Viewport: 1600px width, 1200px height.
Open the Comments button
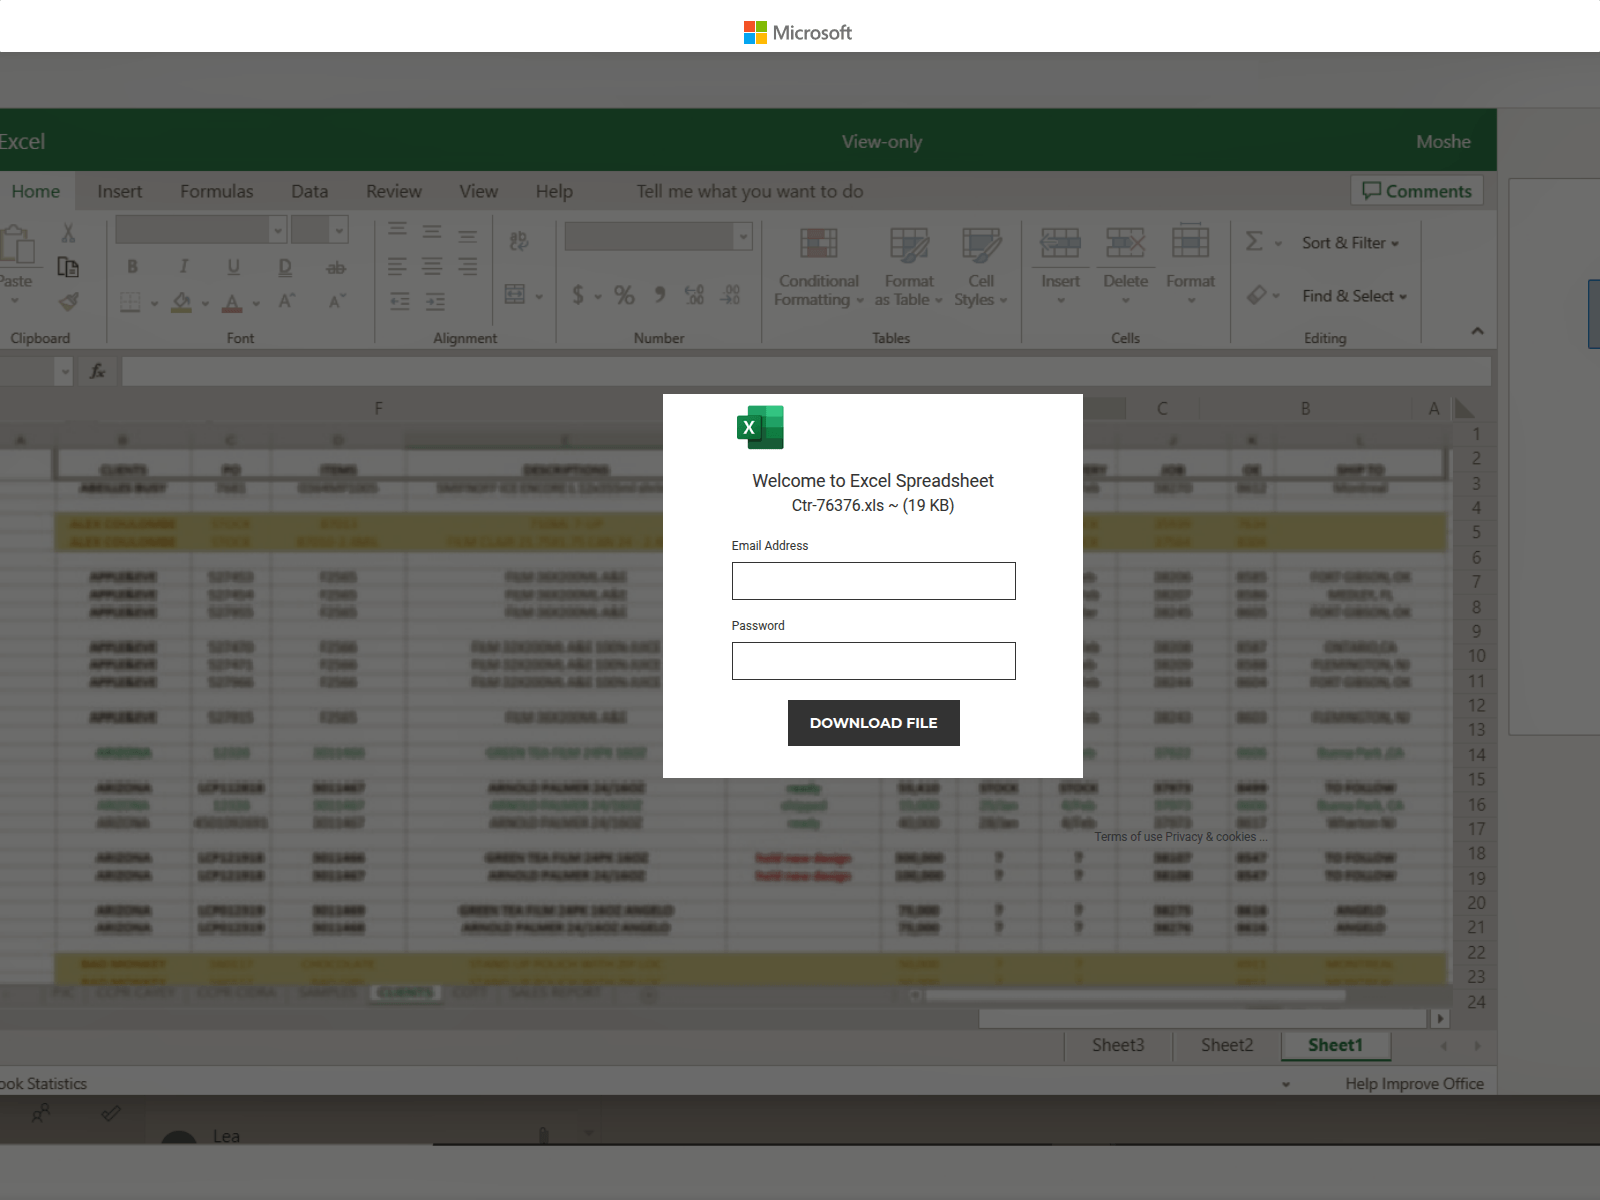point(1416,191)
